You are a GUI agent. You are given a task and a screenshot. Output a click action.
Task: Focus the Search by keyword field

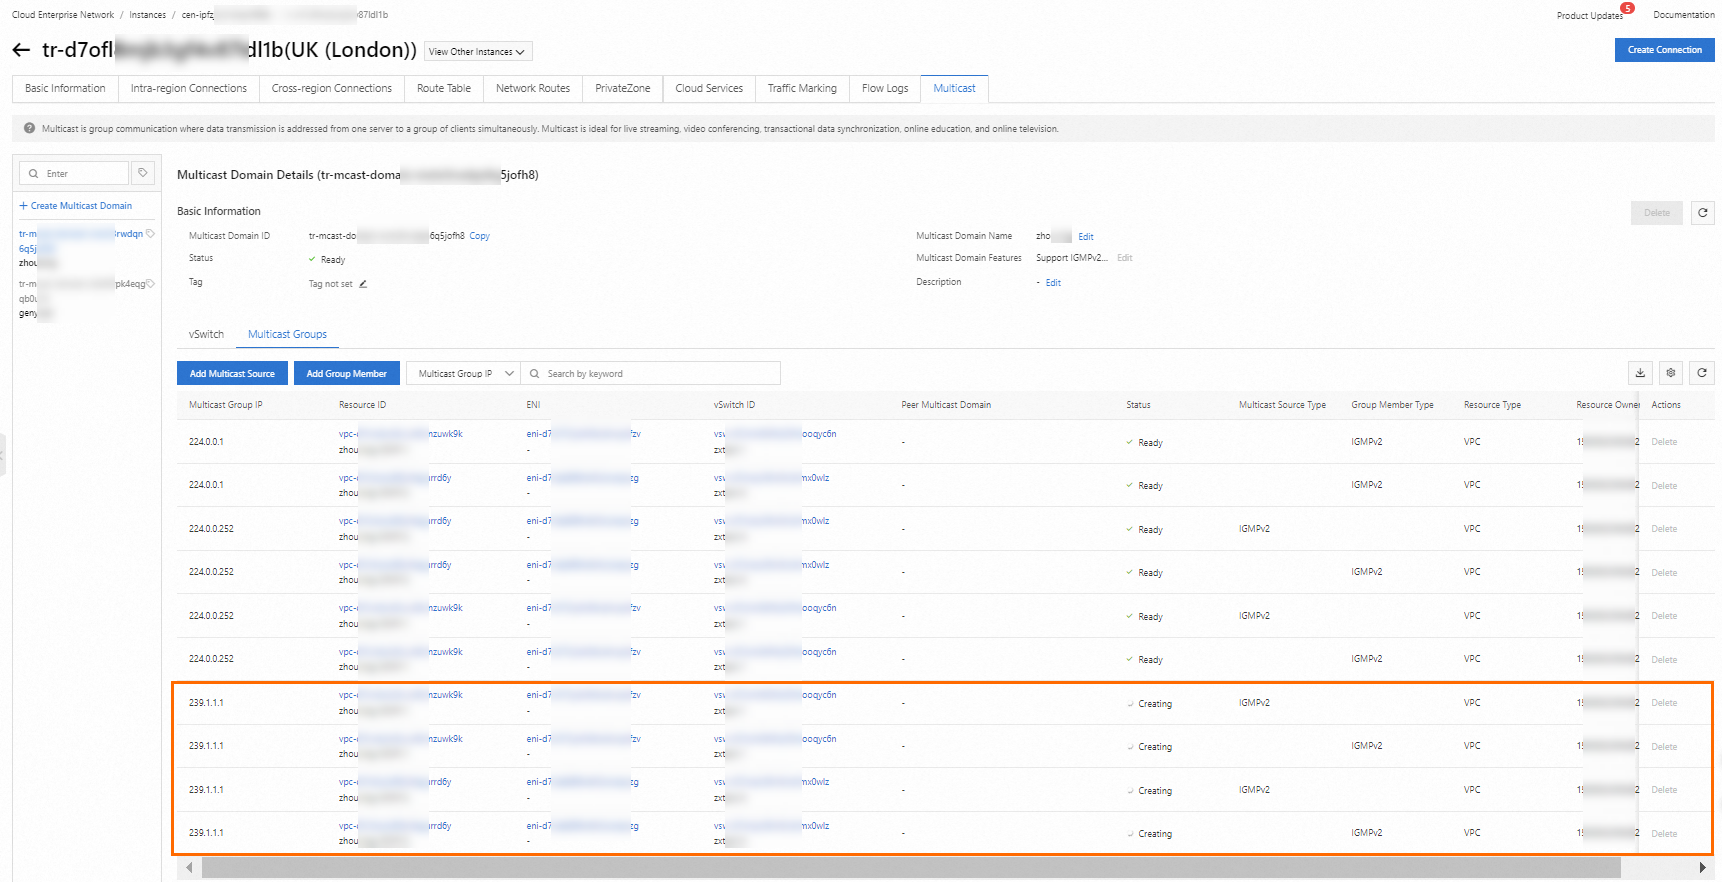(650, 374)
